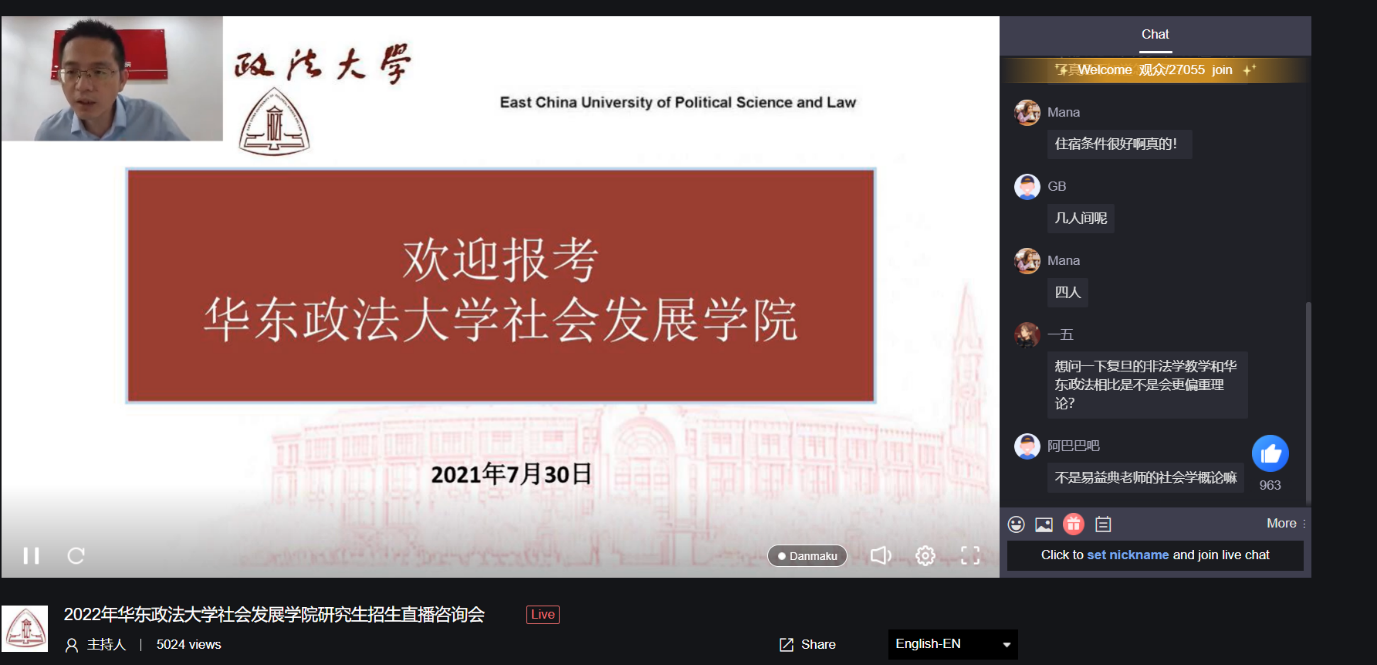Click the image upload icon in chat
This screenshot has height=665, width=1377.
(1044, 524)
